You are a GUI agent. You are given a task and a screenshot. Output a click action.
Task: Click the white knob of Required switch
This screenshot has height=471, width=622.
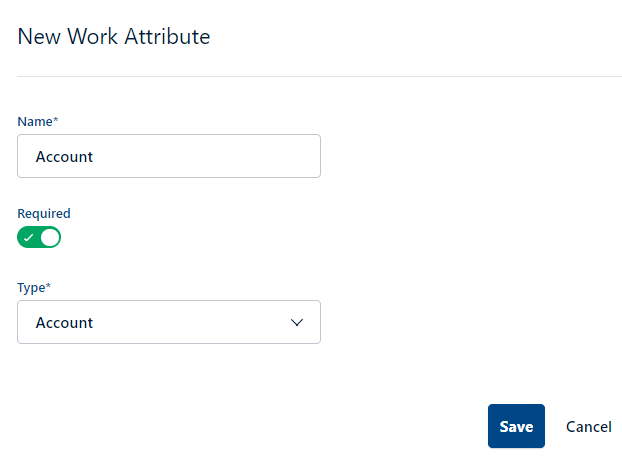click(x=50, y=237)
